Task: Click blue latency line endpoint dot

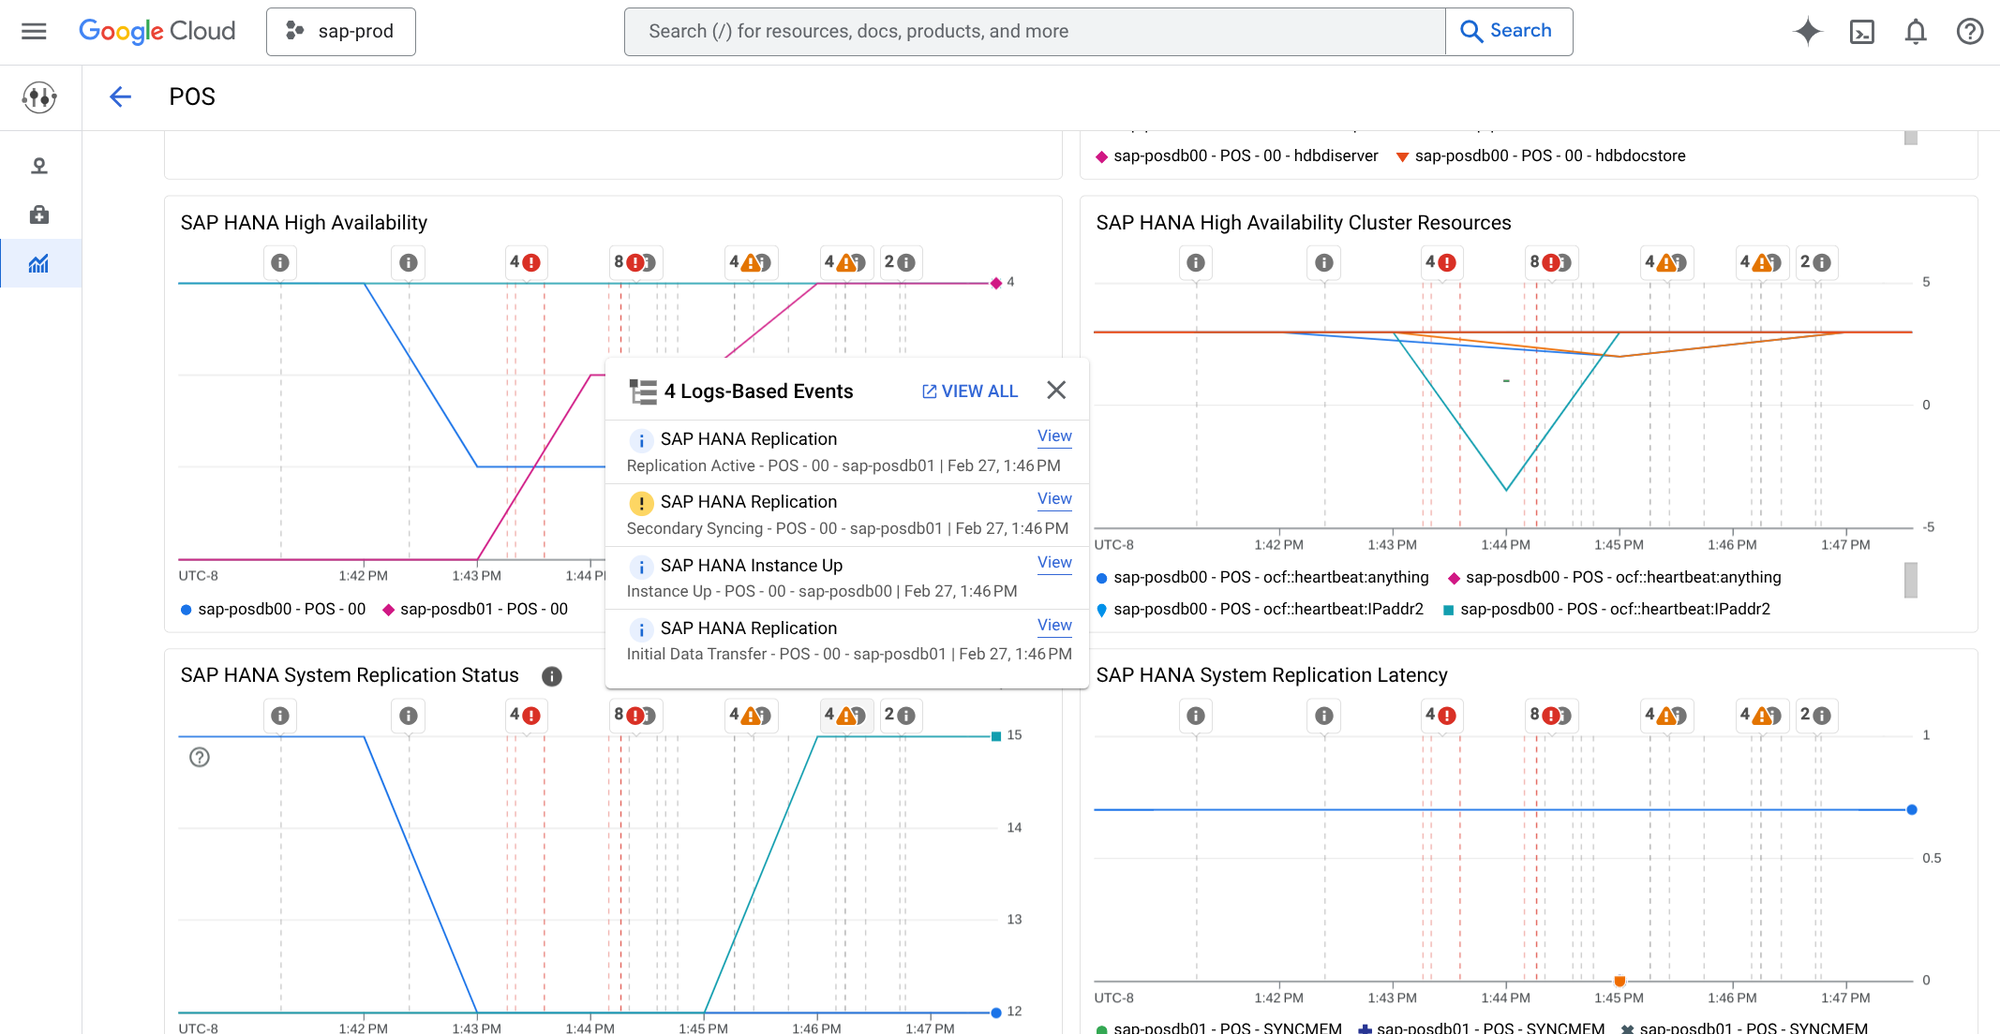Action: click(x=1912, y=810)
